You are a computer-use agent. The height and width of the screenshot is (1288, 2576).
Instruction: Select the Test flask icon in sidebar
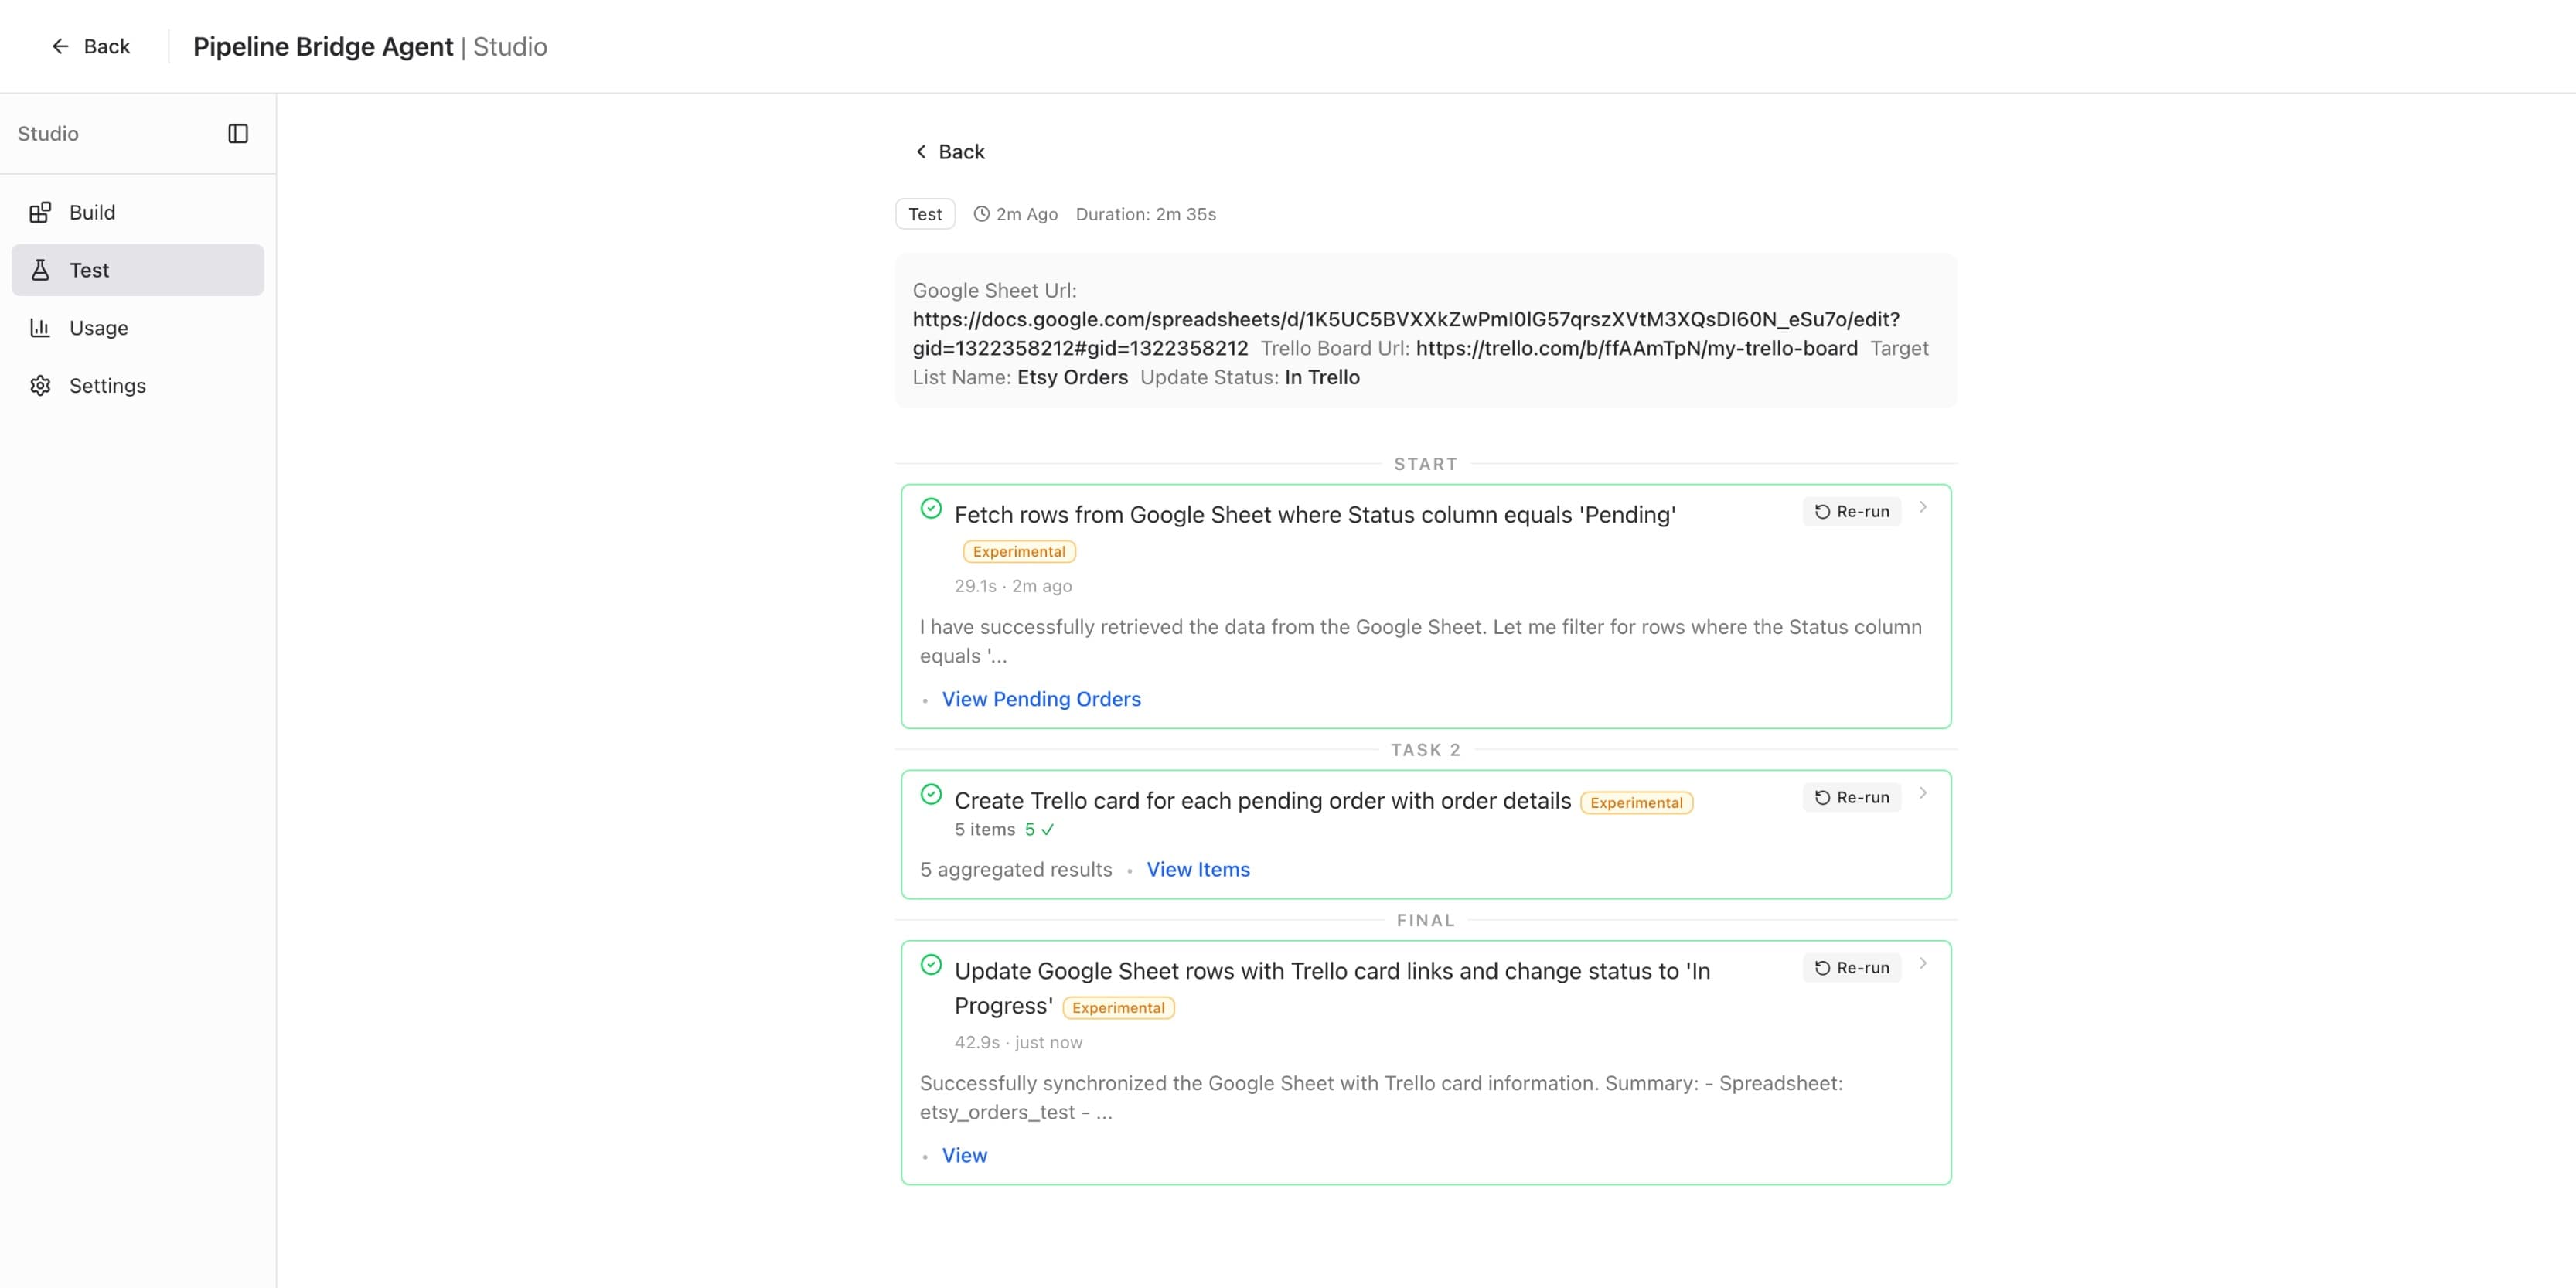(41, 270)
